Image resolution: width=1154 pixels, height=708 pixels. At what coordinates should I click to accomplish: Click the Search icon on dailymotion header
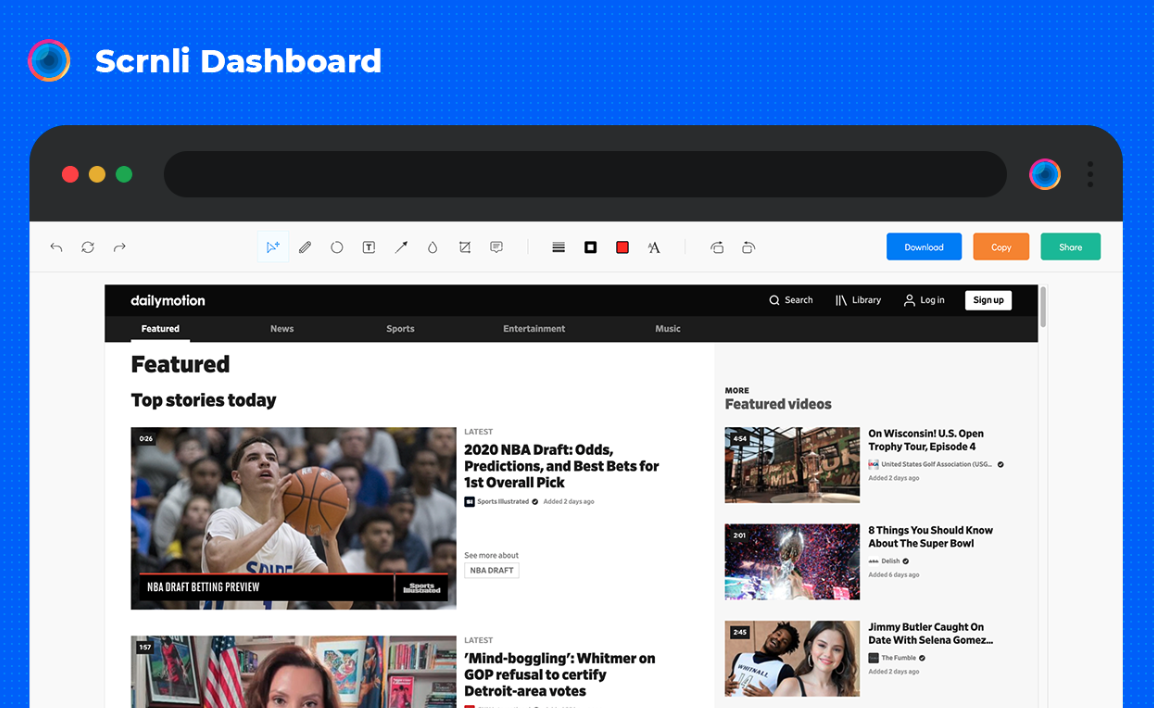point(774,300)
